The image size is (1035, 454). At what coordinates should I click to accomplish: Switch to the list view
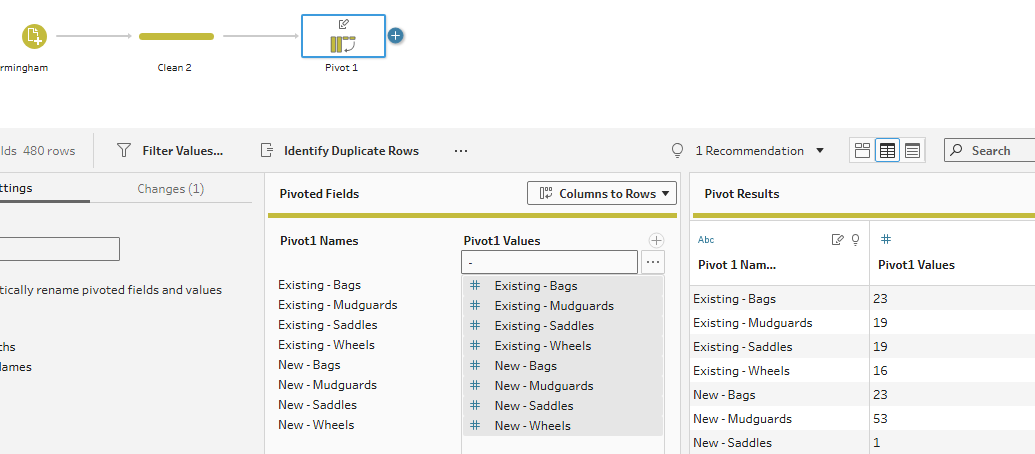(x=912, y=151)
